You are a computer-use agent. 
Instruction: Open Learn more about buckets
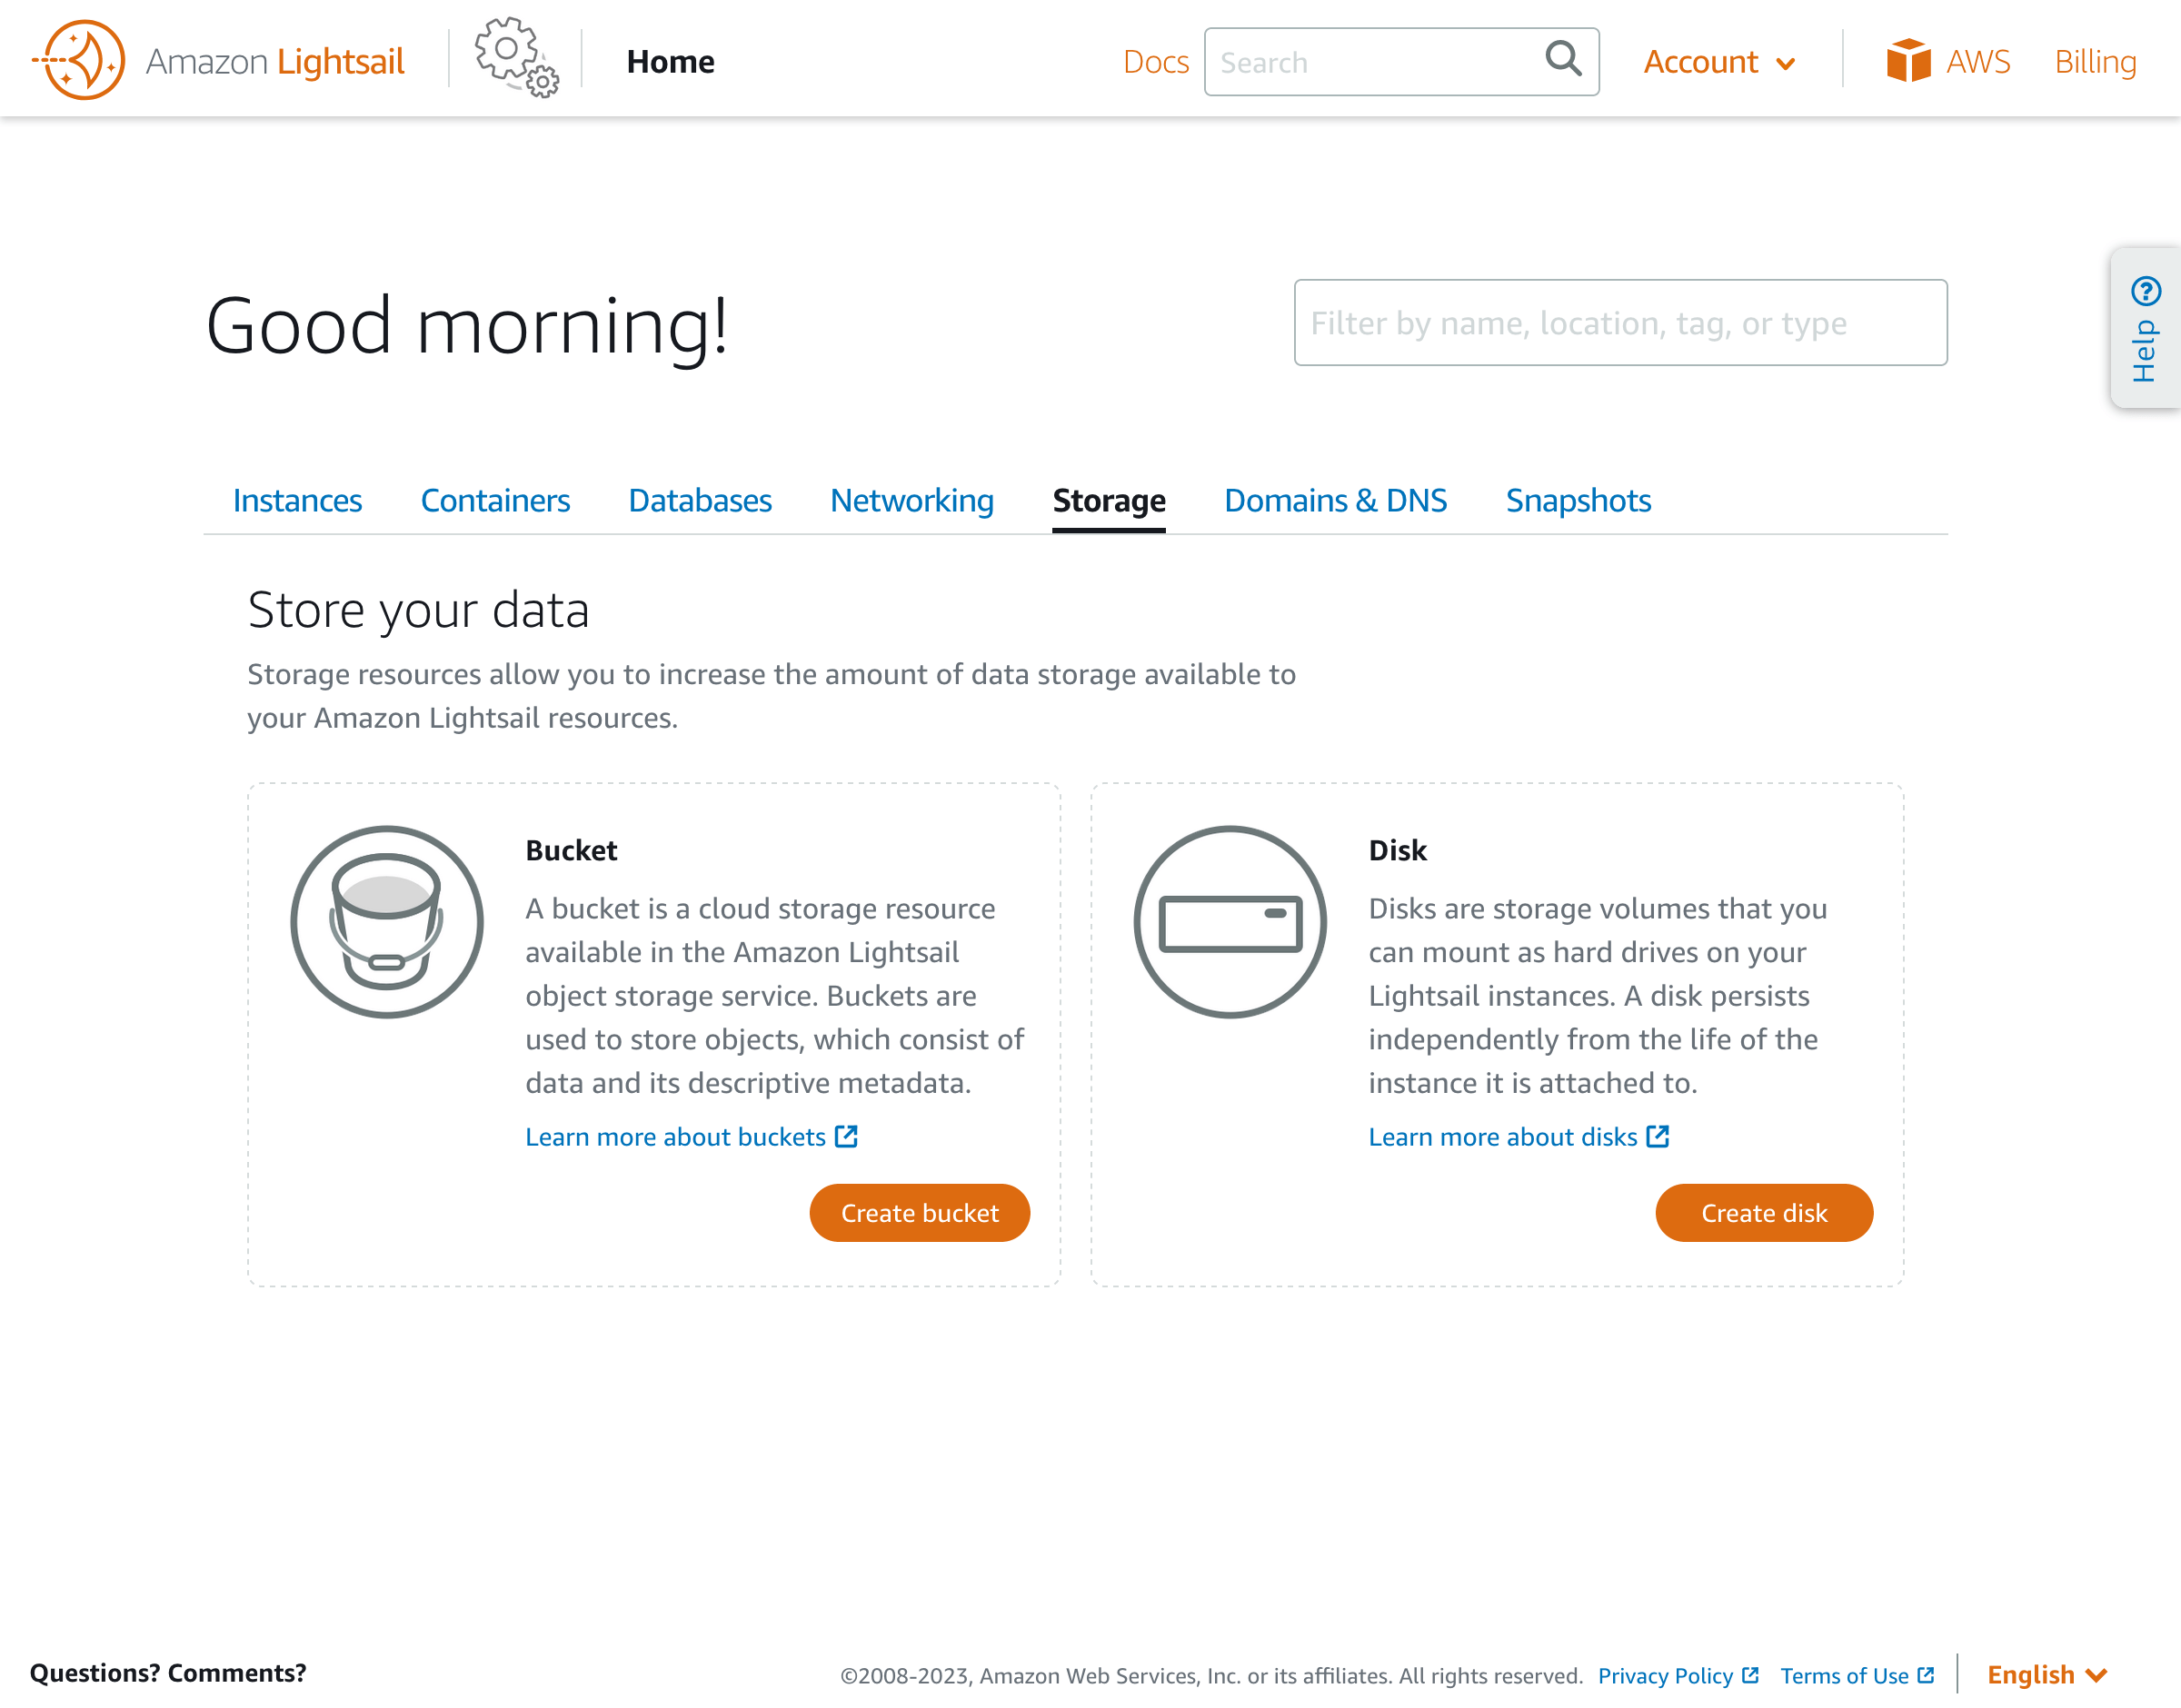tap(677, 1136)
